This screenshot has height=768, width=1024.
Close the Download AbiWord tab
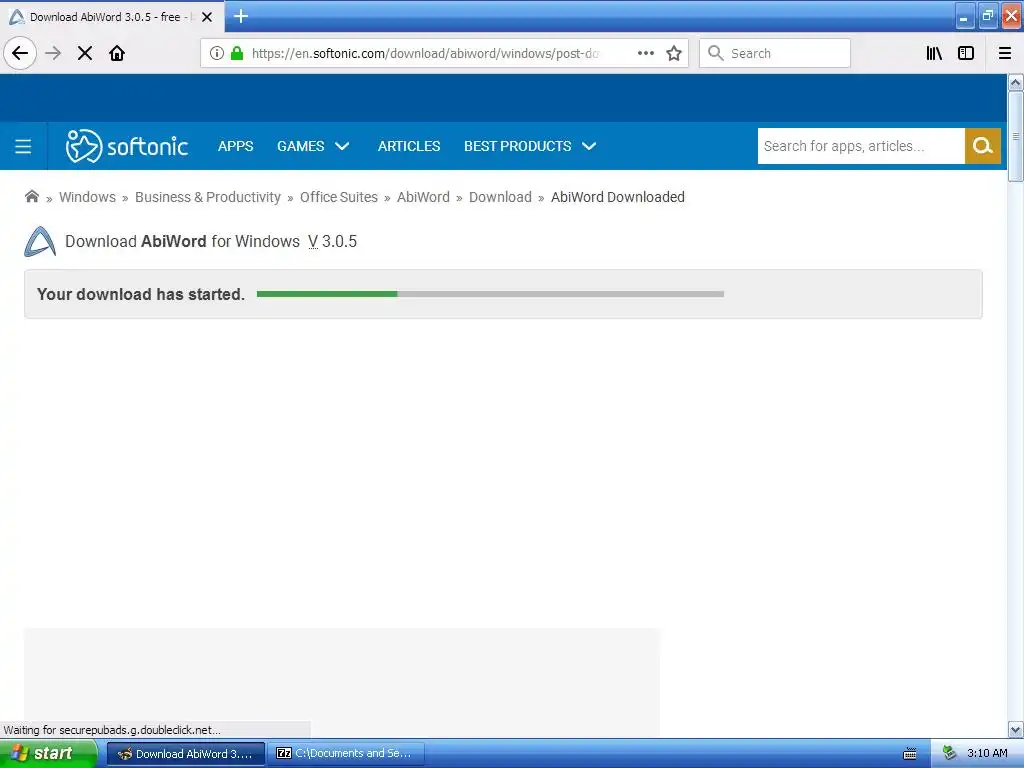(x=207, y=17)
